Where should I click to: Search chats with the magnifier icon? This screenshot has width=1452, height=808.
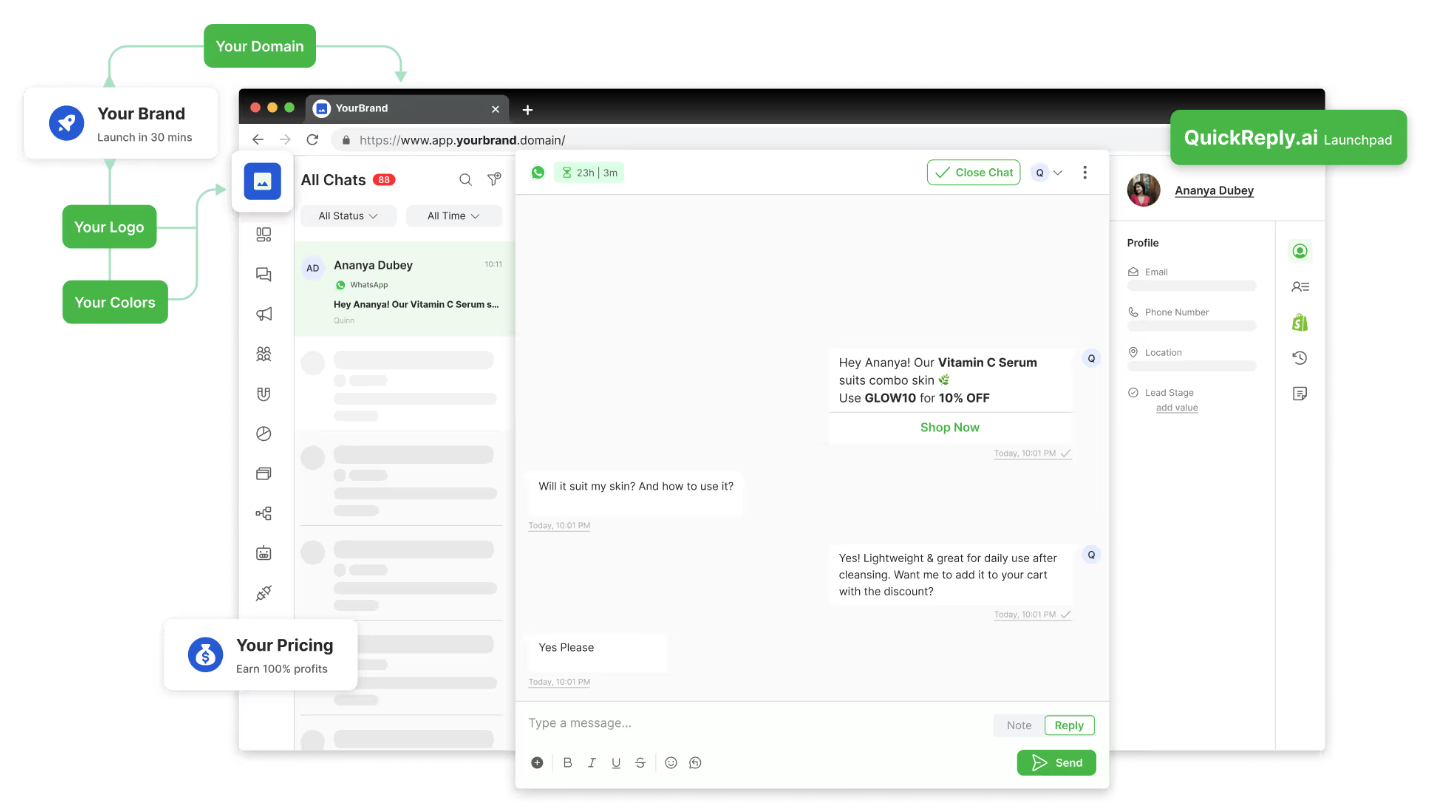[x=466, y=180]
